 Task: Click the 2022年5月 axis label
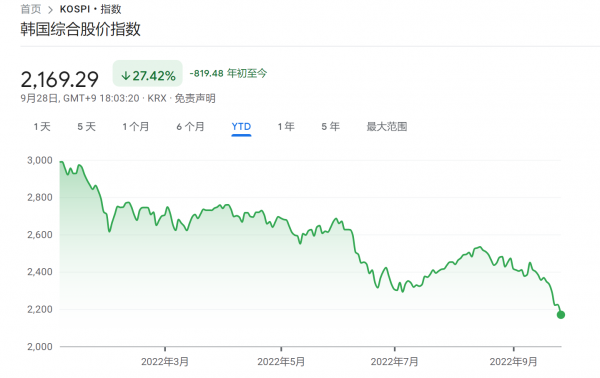[x=281, y=362]
